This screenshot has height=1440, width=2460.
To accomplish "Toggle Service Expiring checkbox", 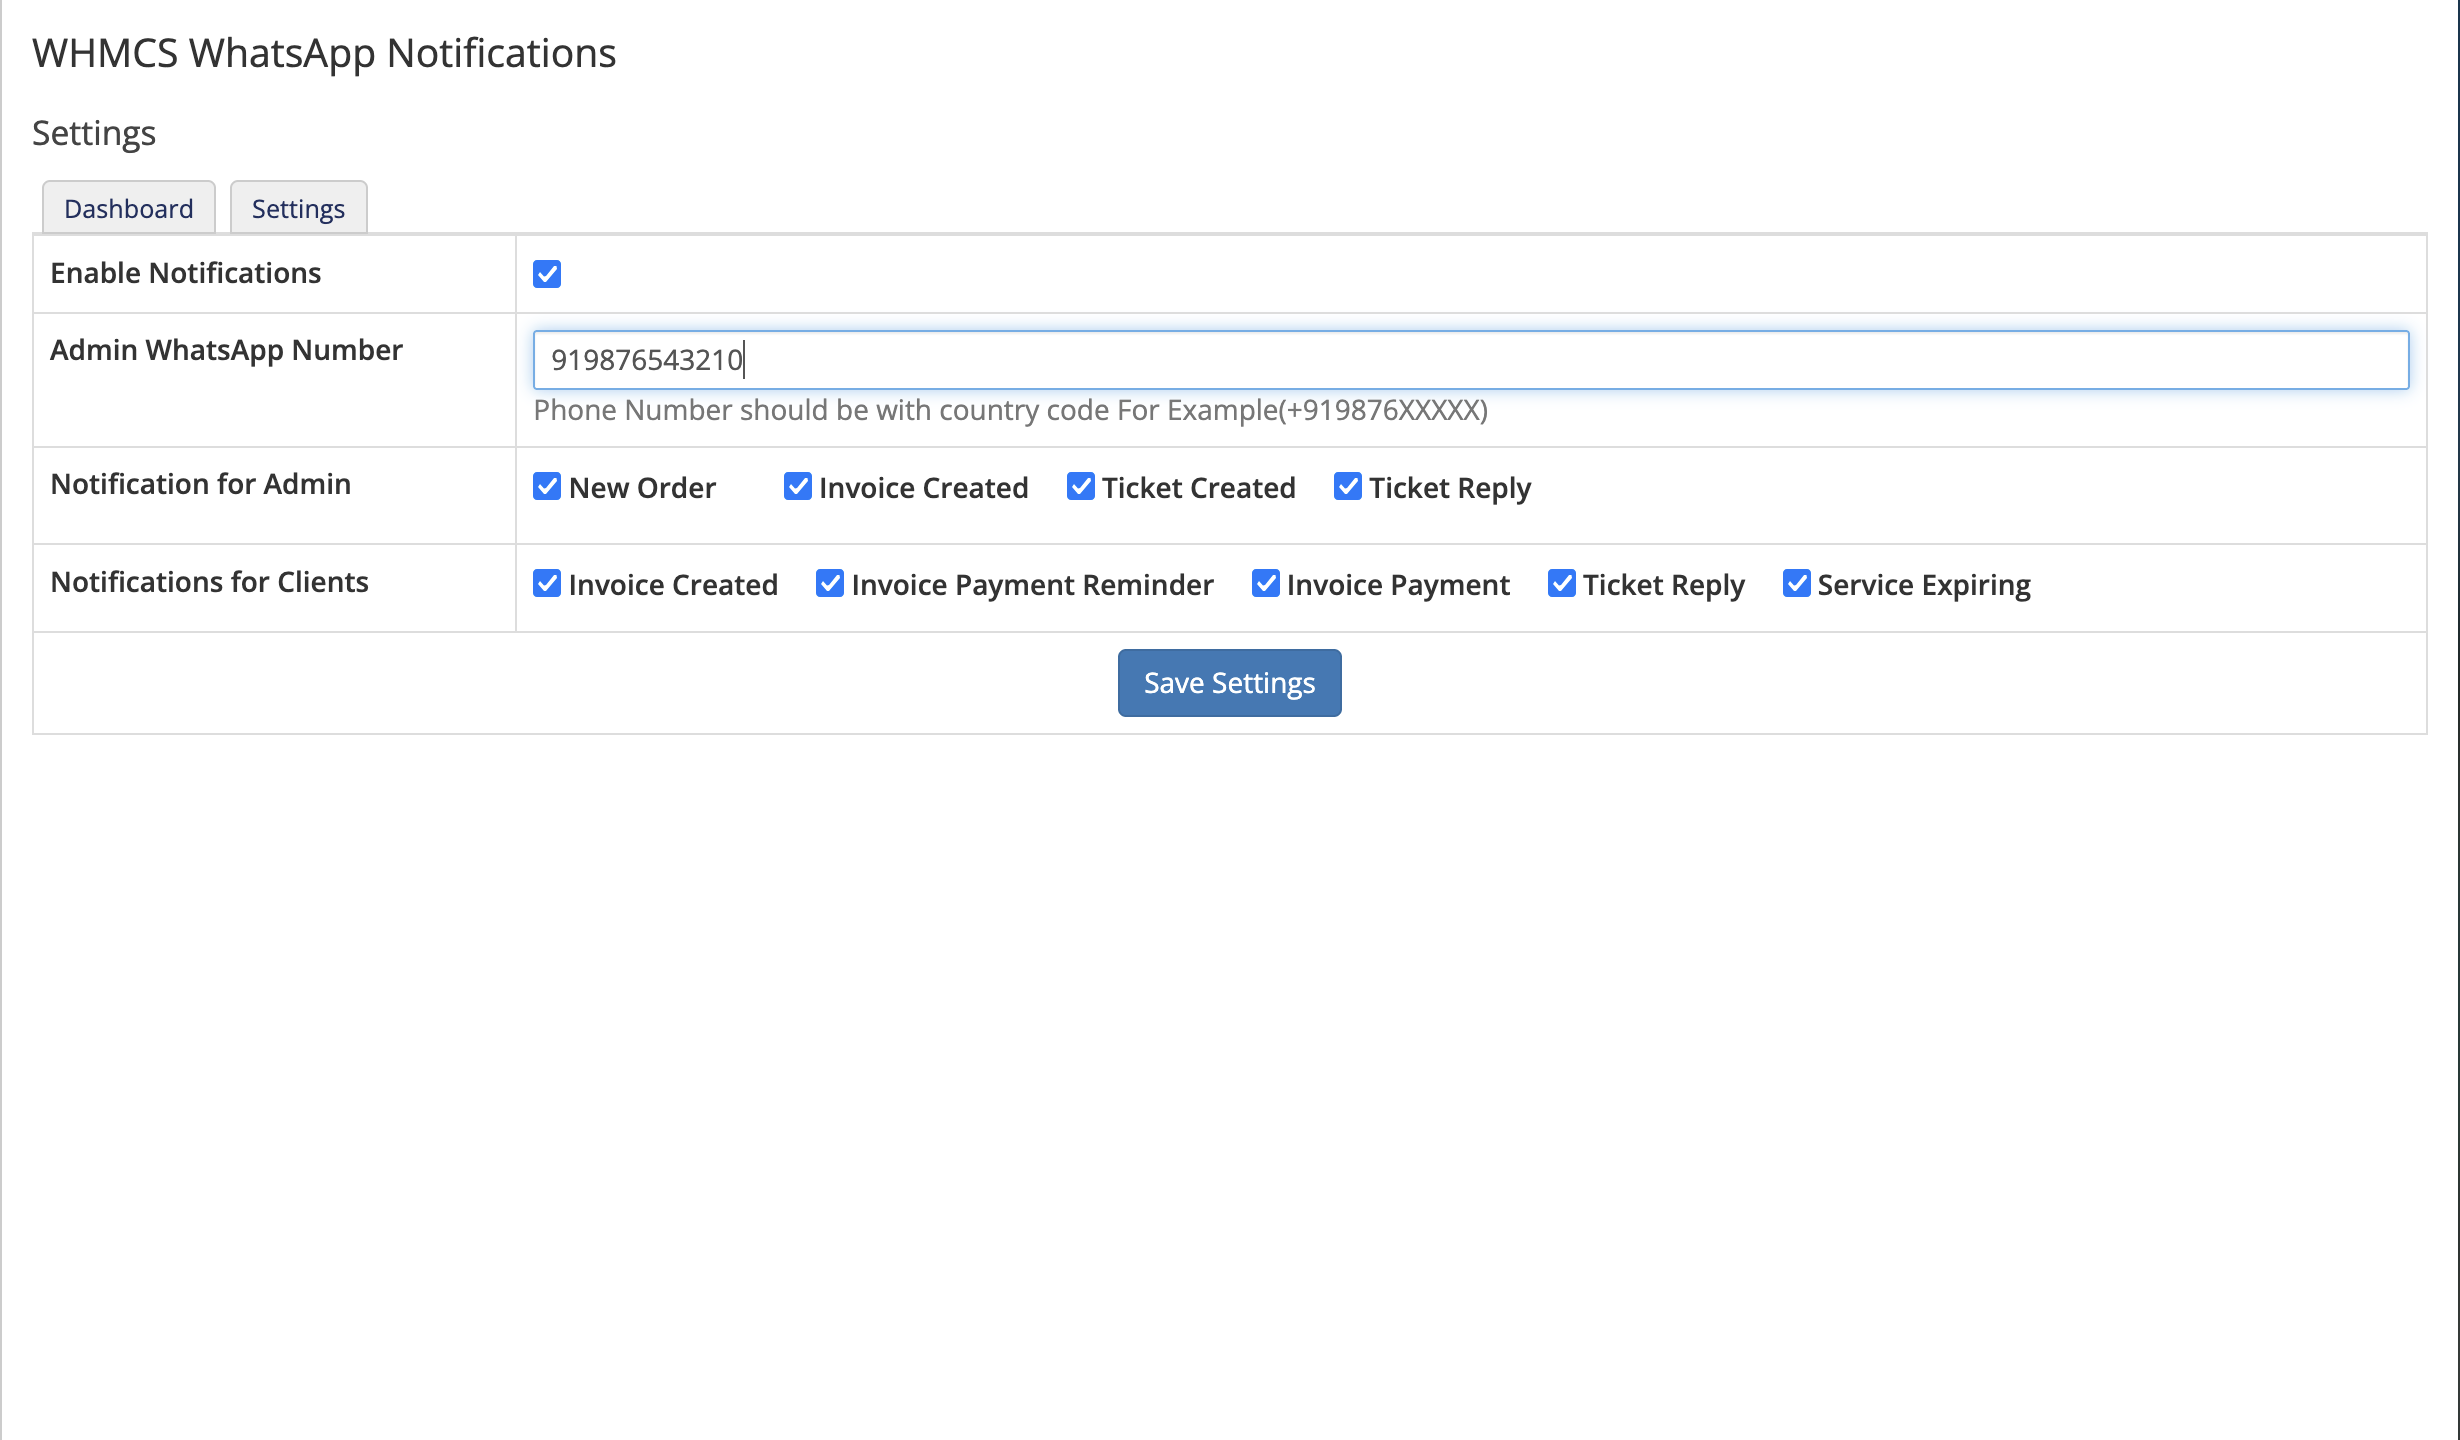I will coord(1796,584).
